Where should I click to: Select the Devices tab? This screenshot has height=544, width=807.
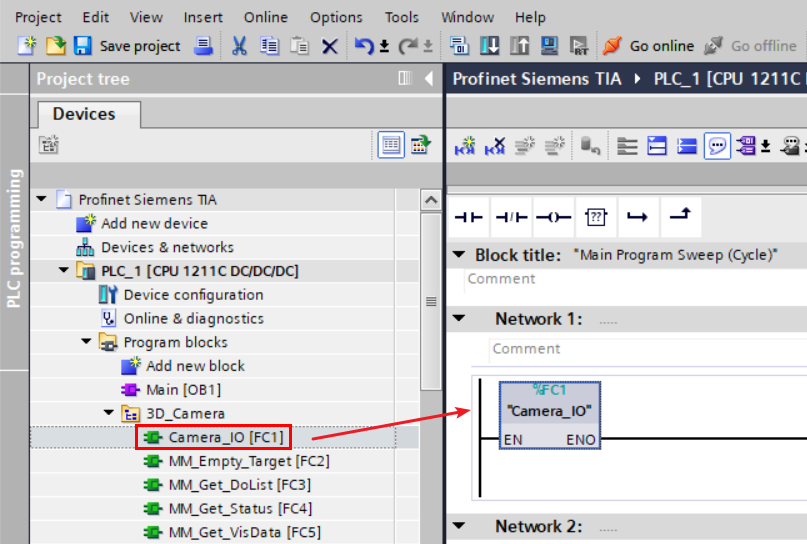pos(84,114)
